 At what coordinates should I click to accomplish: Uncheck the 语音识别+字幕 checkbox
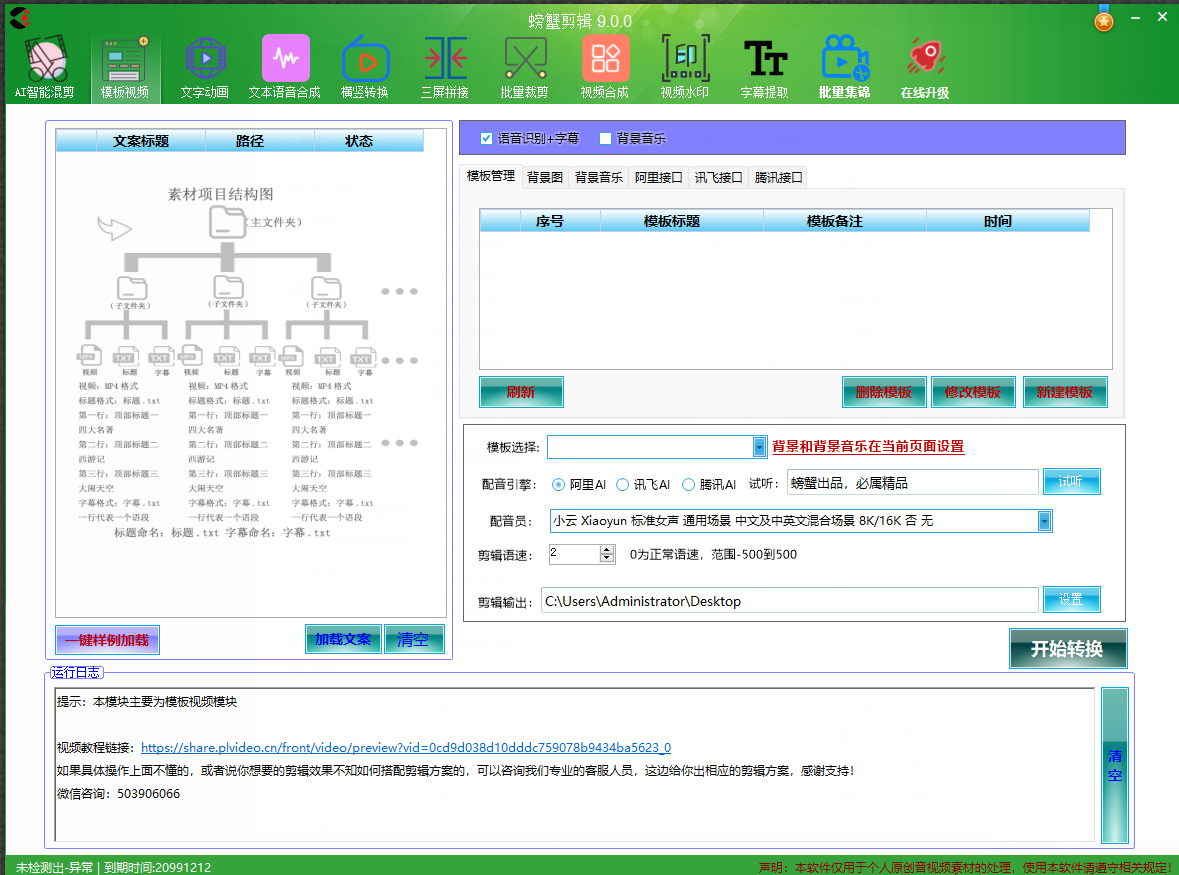[487, 138]
